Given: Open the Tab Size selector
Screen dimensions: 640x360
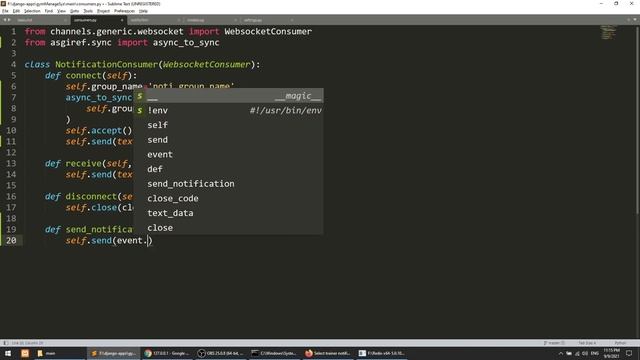Looking at the screenshot, I should coord(587,343).
